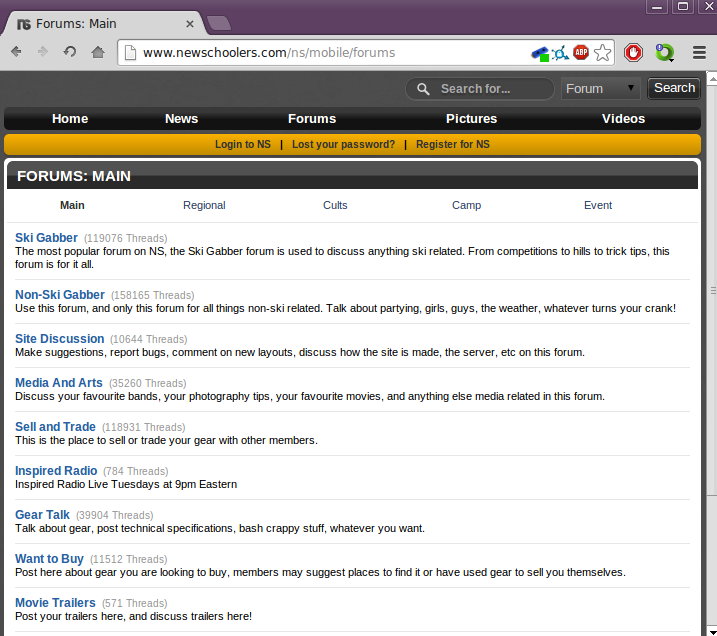
Task: Click the (118931 Threads) count text
Action: pyautogui.click(x=144, y=428)
